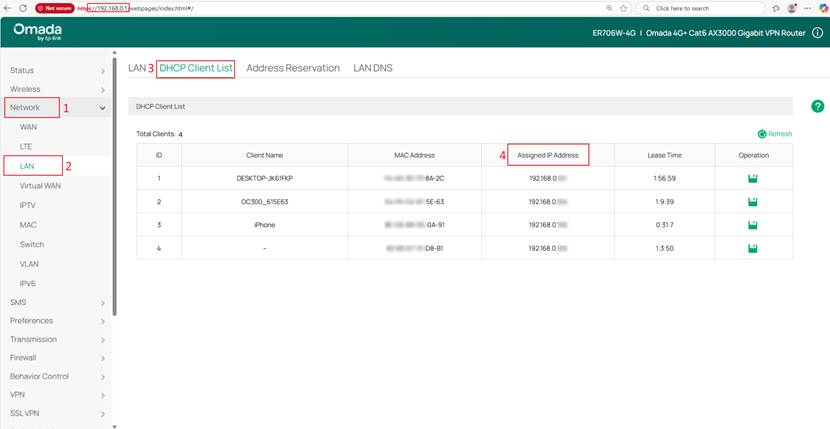Select WAN under Network menu
This screenshot has height=429, width=830.
pos(28,127)
